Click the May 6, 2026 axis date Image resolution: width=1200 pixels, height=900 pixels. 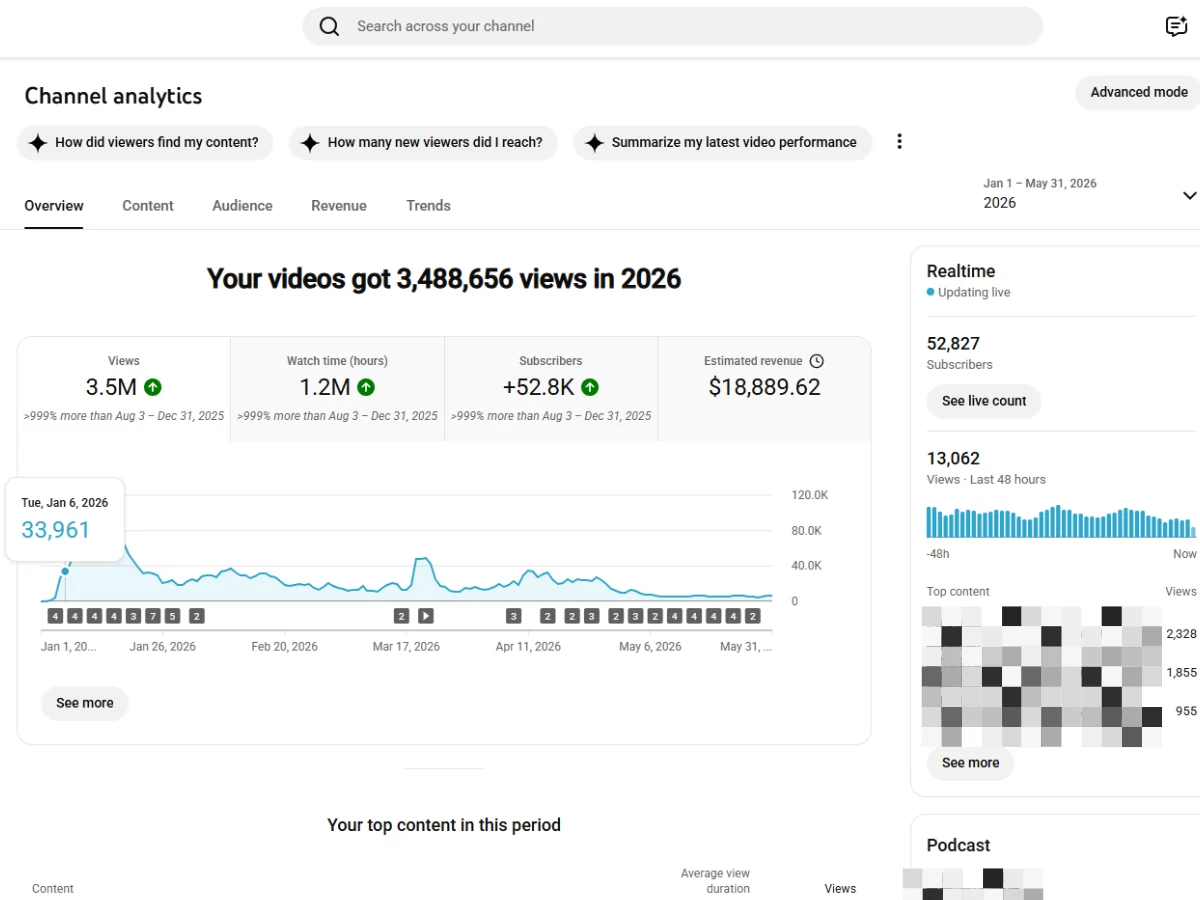(650, 647)
